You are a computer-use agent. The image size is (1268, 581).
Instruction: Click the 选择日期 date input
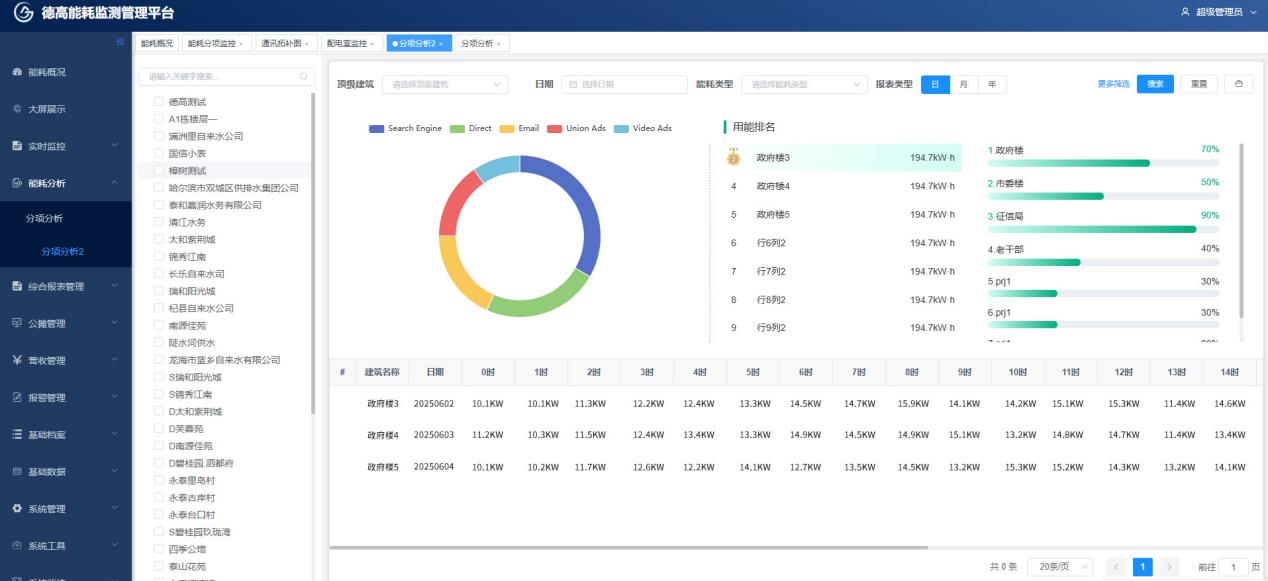point(624,85)
